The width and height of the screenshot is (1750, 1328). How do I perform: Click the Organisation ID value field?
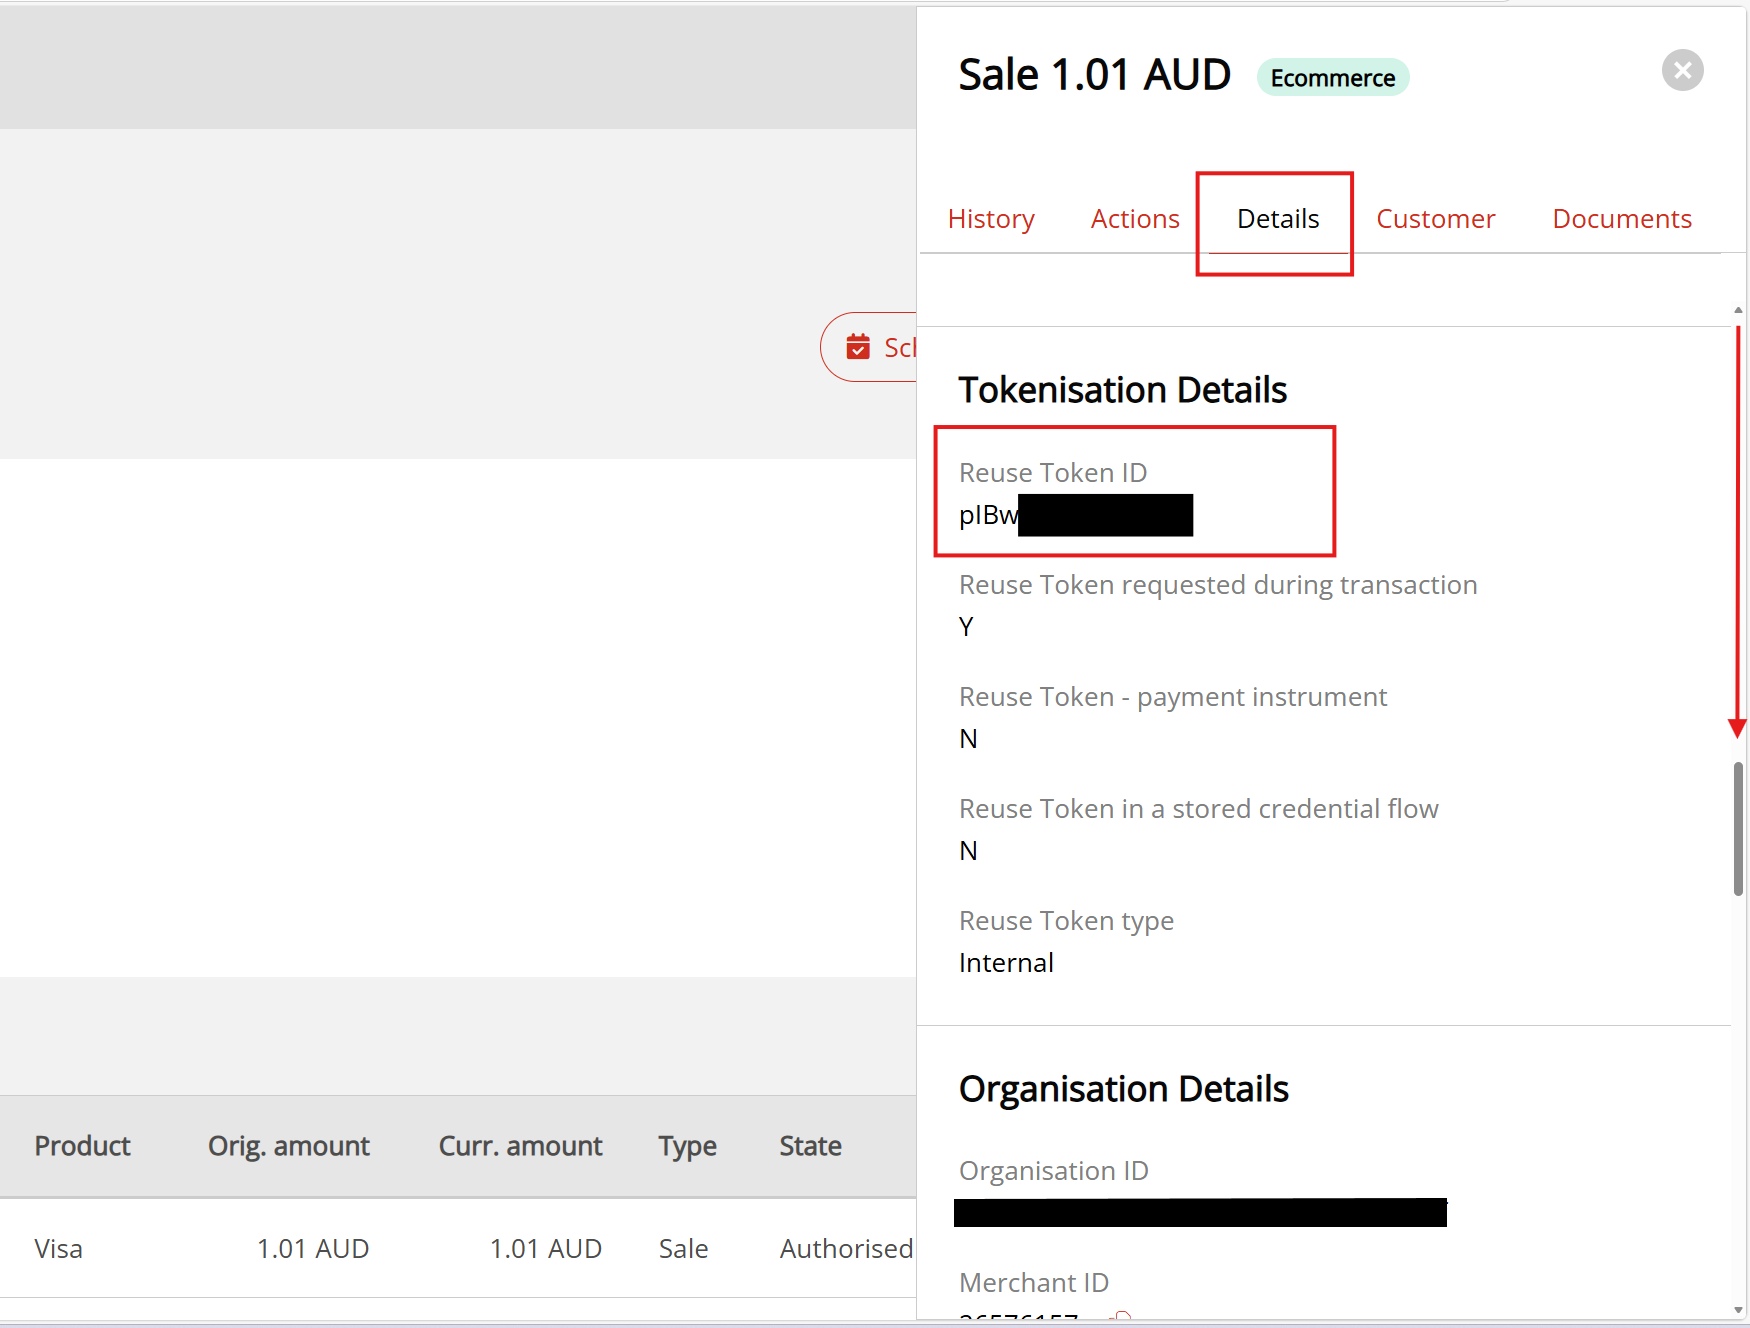(1200, 1212)
